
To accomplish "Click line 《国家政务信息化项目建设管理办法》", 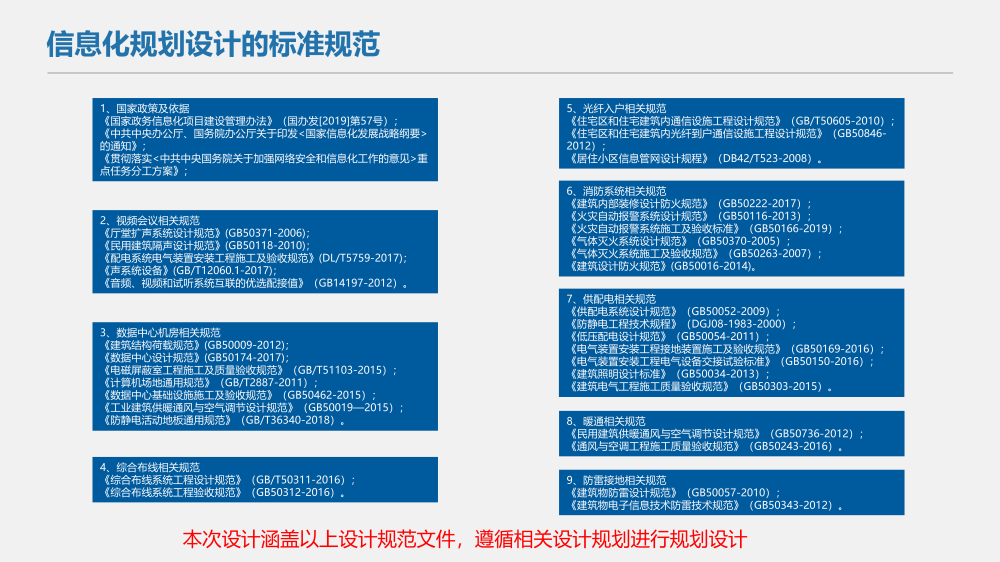I will tap(249, 121).
